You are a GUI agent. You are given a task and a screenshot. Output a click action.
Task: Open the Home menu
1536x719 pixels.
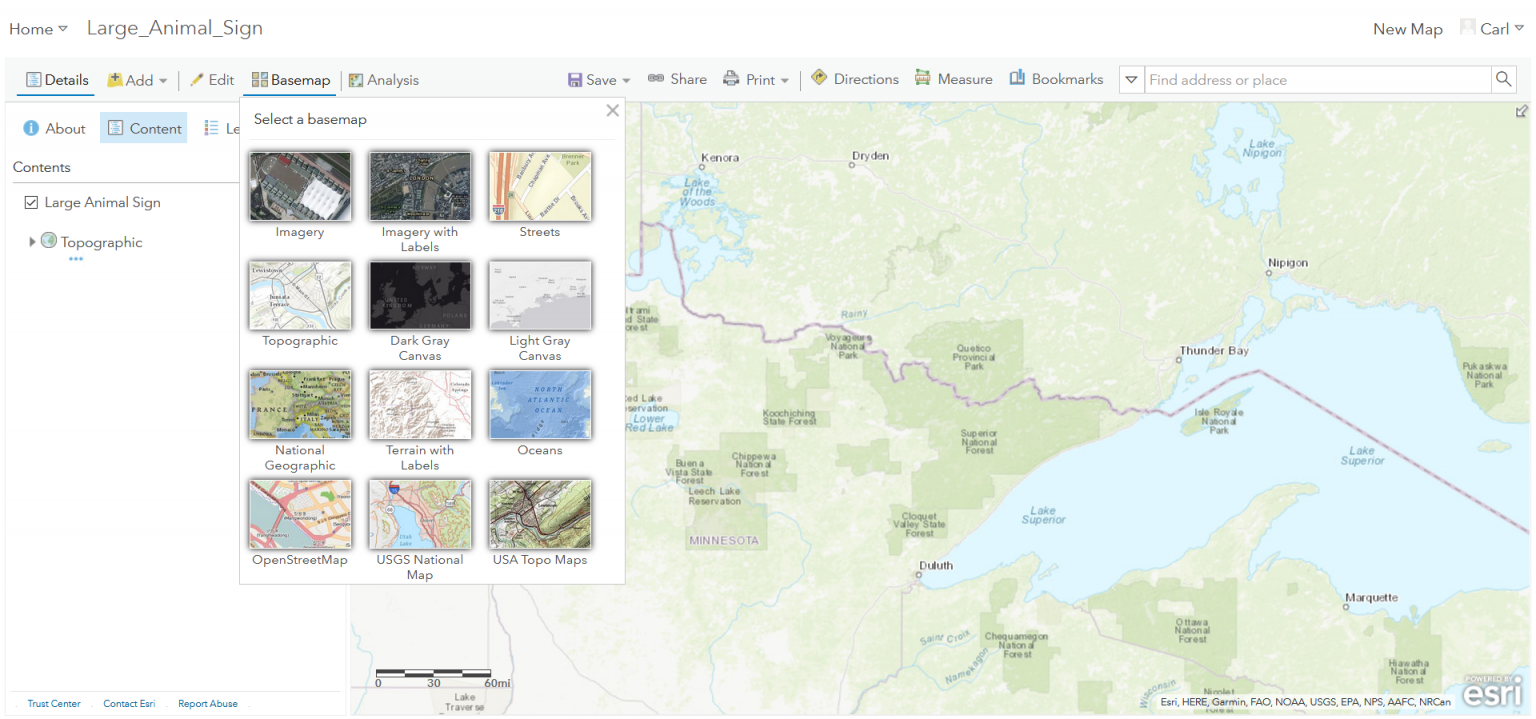pos(37,29)
